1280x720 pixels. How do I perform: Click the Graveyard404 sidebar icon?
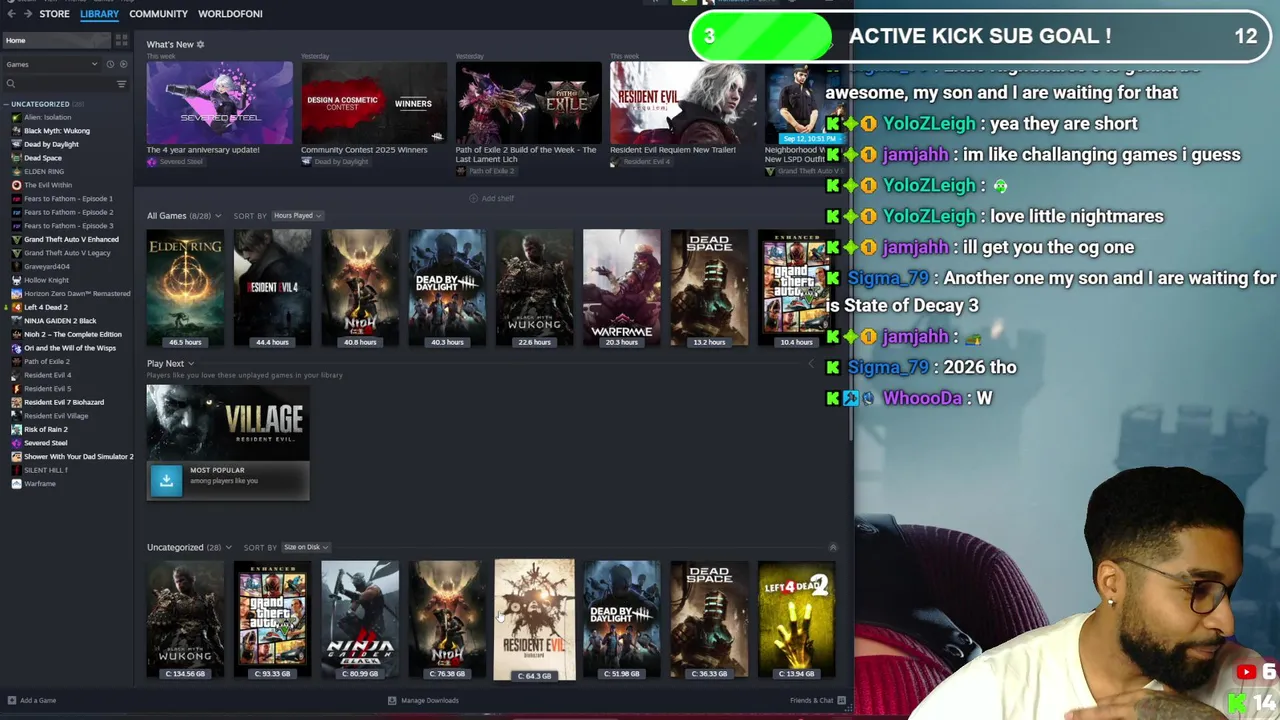(x=16, y=267)
